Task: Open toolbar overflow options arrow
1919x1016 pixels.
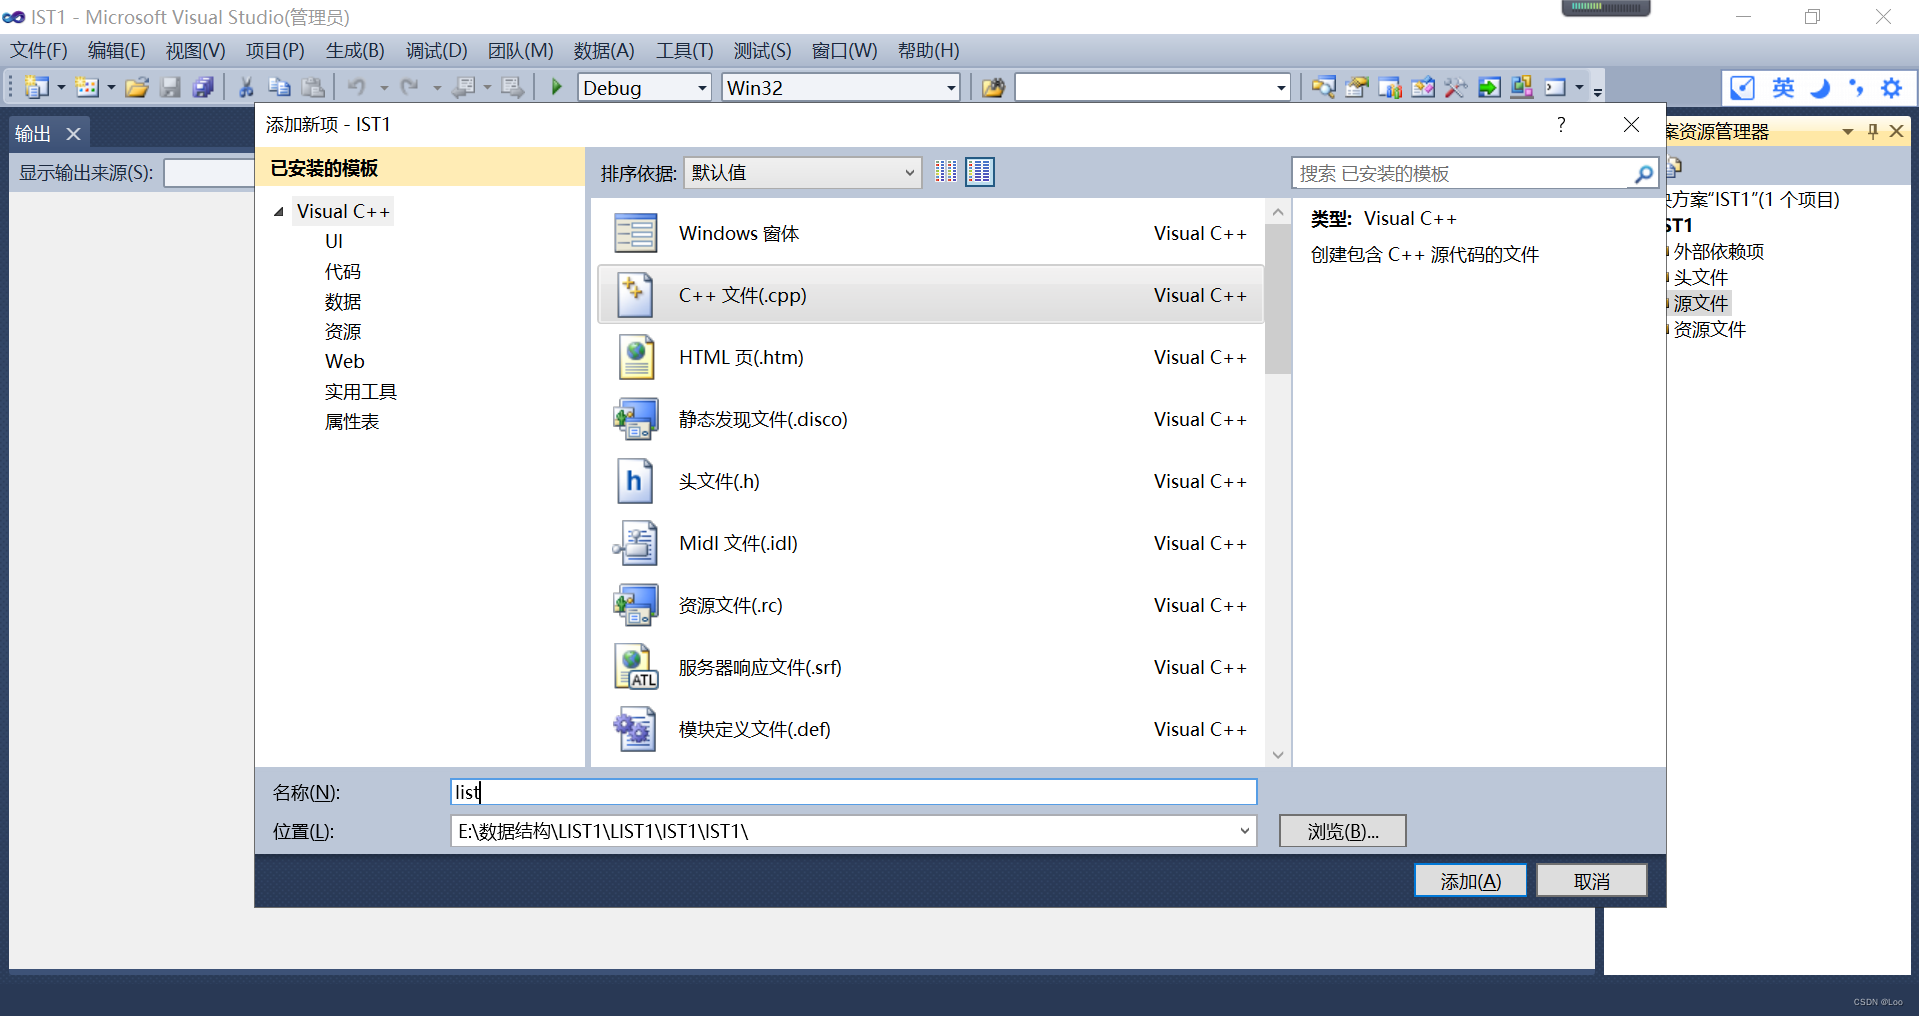Action: tap(1598, 91)
